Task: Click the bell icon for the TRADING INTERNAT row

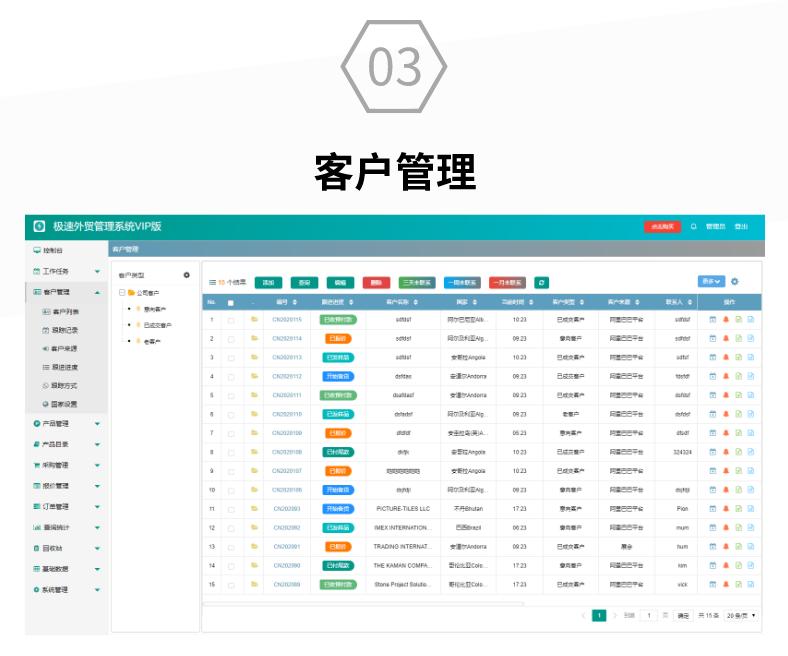Action: (x=726, y=546)
